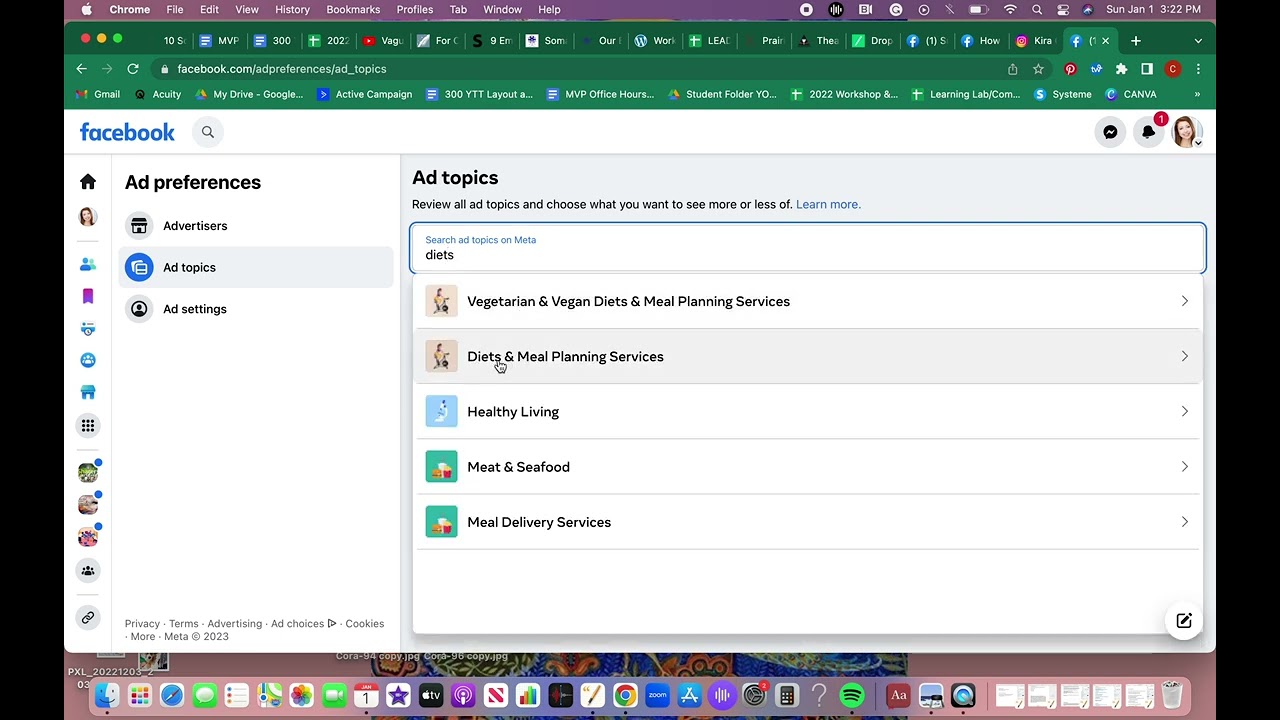The width and height of the screenshot is (1280, 720).
Task: Open Chrome's three-dot menu
Action: (x=1198, y=69)
